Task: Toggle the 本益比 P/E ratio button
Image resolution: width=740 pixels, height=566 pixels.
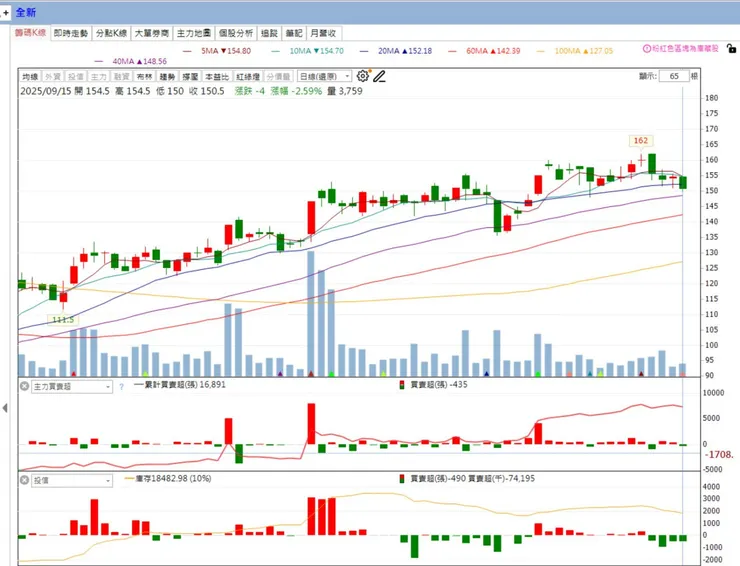Action: click(x=217, y=76)
